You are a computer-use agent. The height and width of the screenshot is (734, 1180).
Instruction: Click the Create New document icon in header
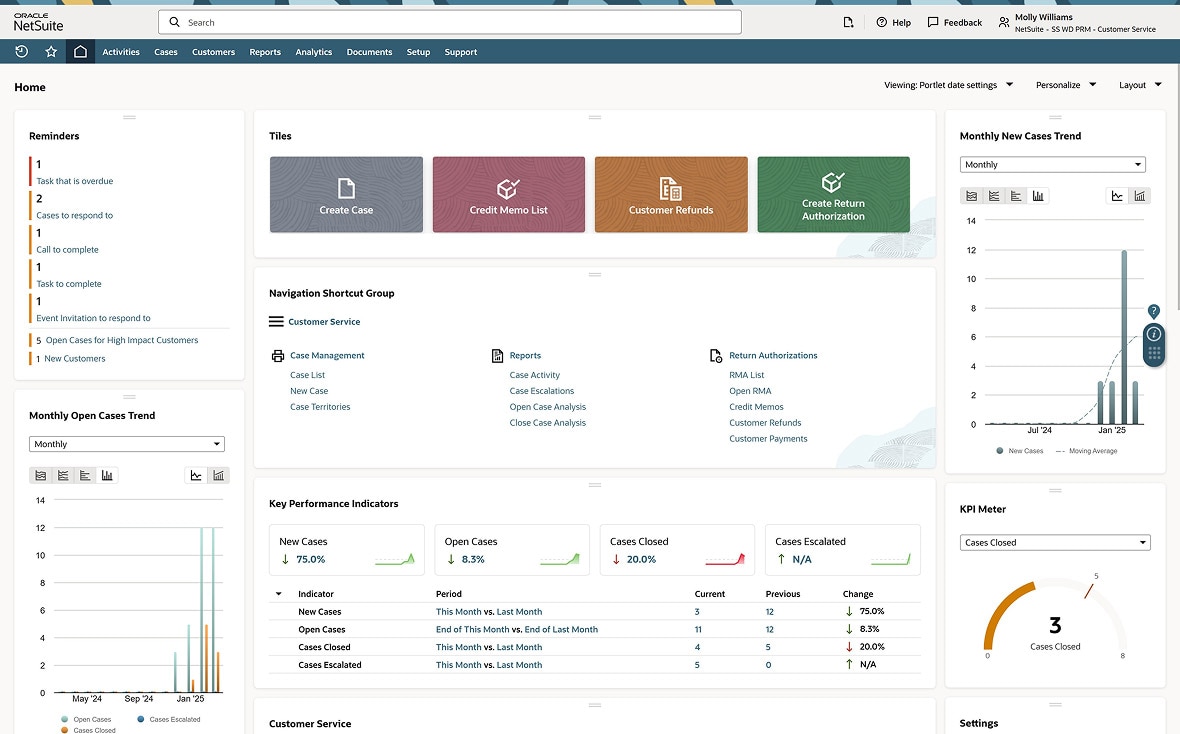(x=848, y=22)
